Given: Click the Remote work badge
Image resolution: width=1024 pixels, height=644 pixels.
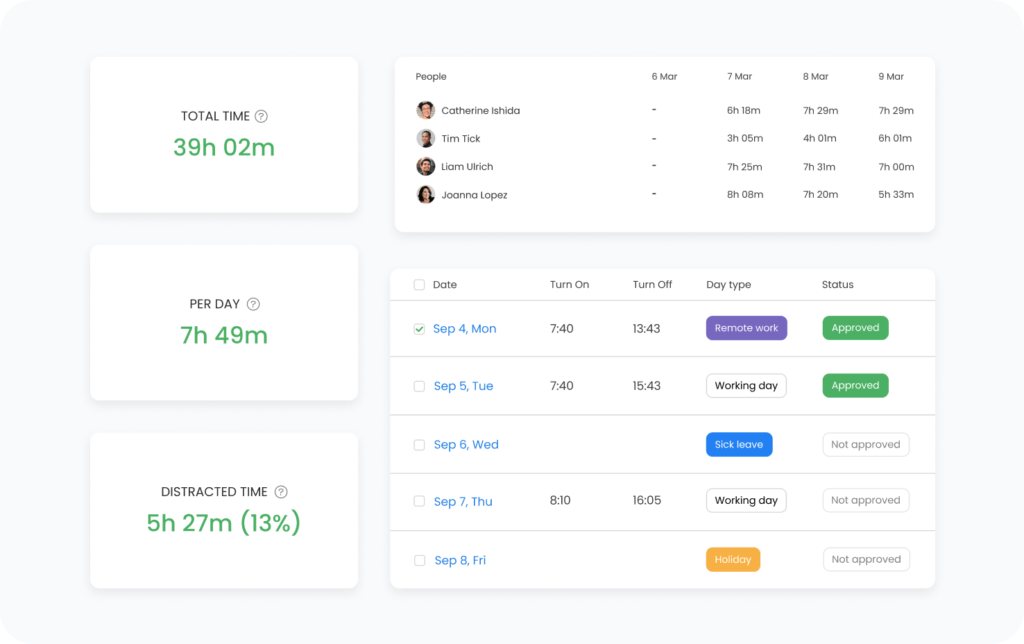Looking at the screenshot, I should 746,327.
